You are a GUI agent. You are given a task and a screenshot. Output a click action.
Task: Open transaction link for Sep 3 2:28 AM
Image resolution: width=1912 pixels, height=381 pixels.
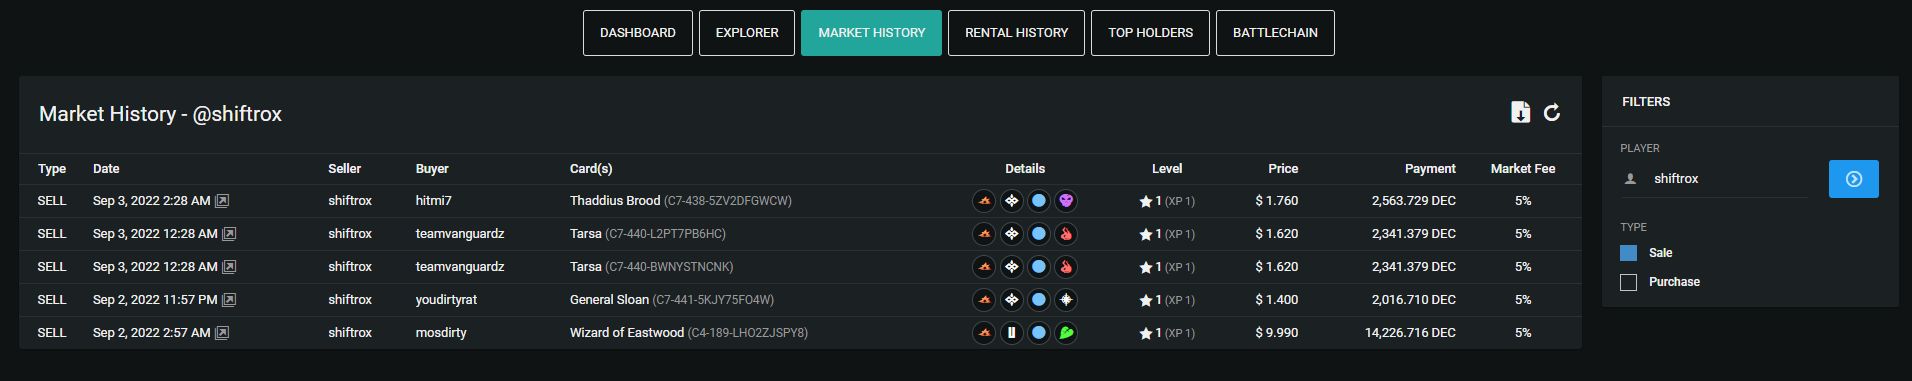click(x=222, y=201)
